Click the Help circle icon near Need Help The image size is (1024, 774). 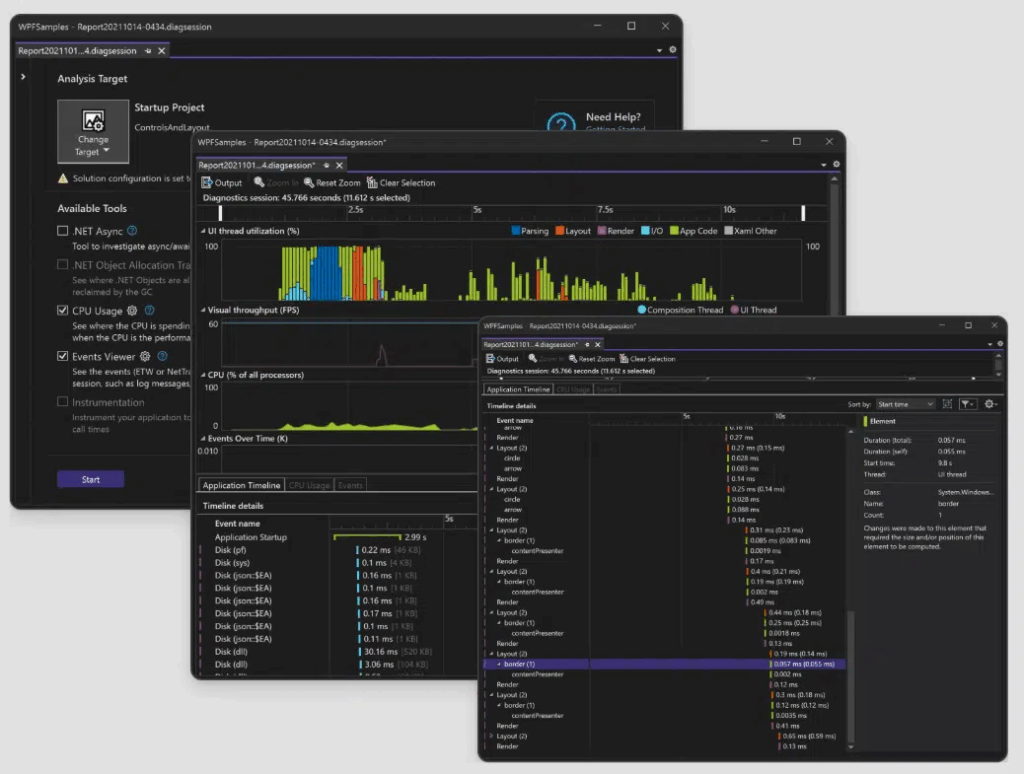[561, 125]
